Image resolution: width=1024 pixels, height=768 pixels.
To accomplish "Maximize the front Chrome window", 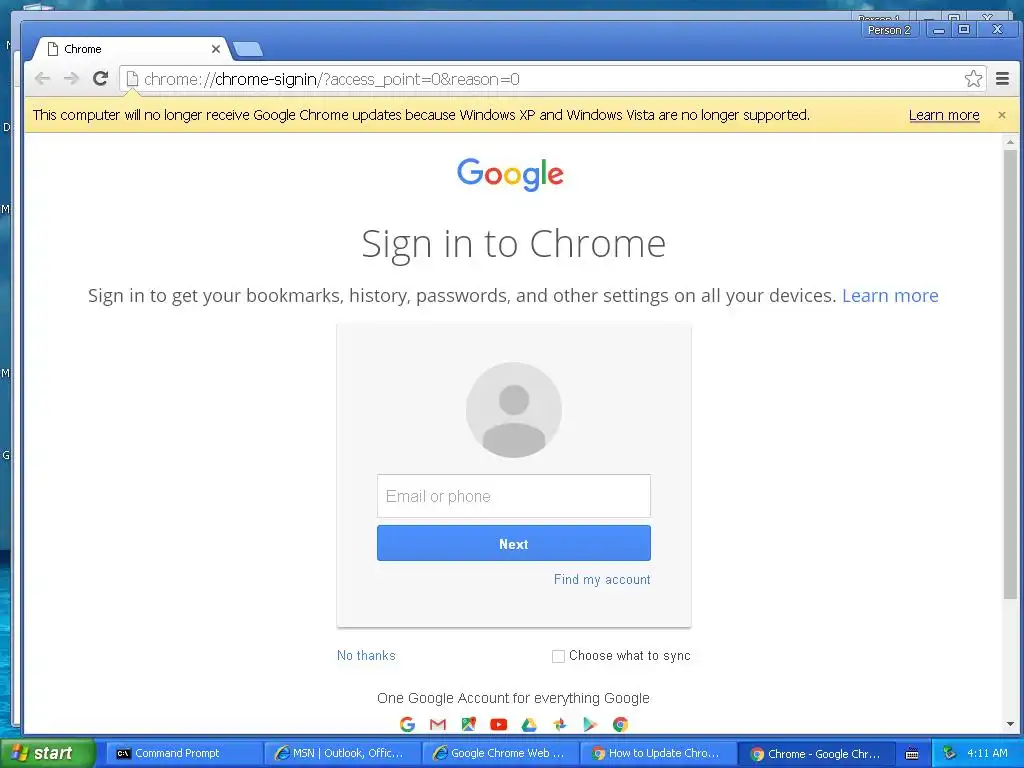I will [x=963, y=30].
